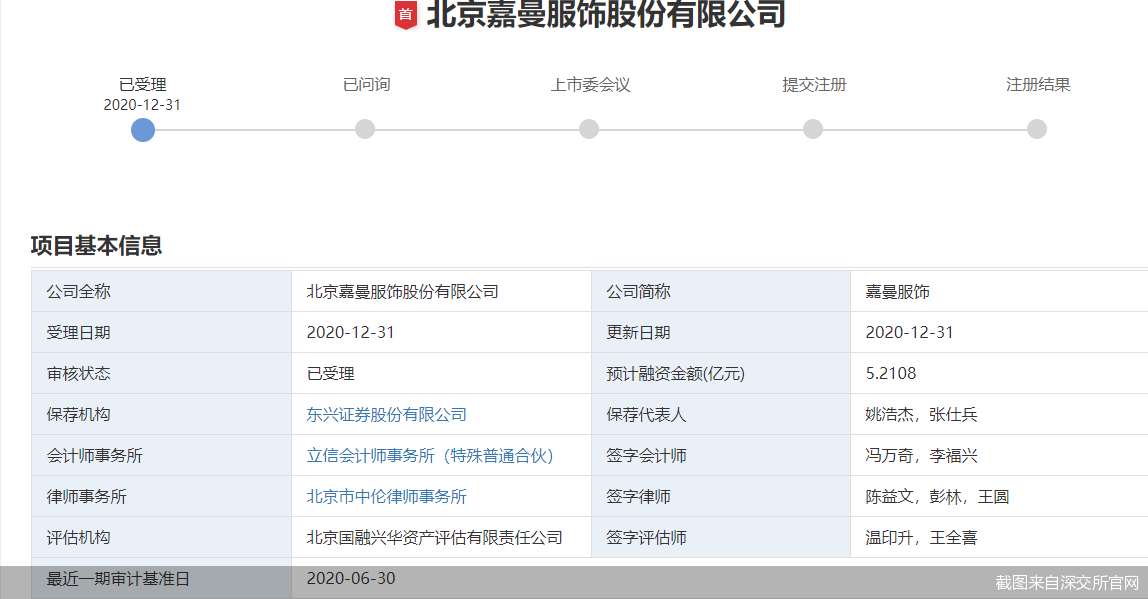Click the sponsor representatives 姚浩杰, 张仕兵
1148x599 pixels.
coord(922,414)
